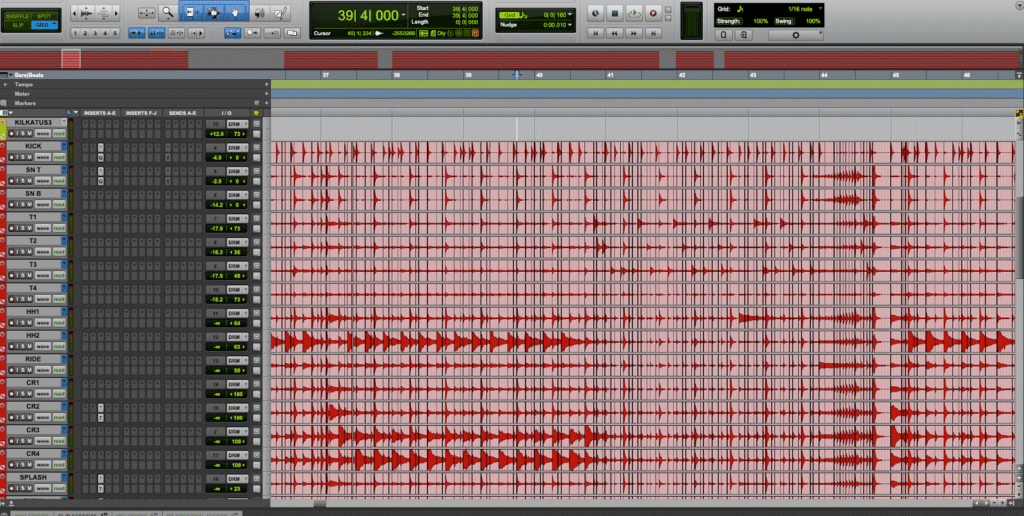Image resolution: width=1024 pixels, height=516 pixels.
Task: Select the Scrubber speaker tool
Action: click(259, 13)
